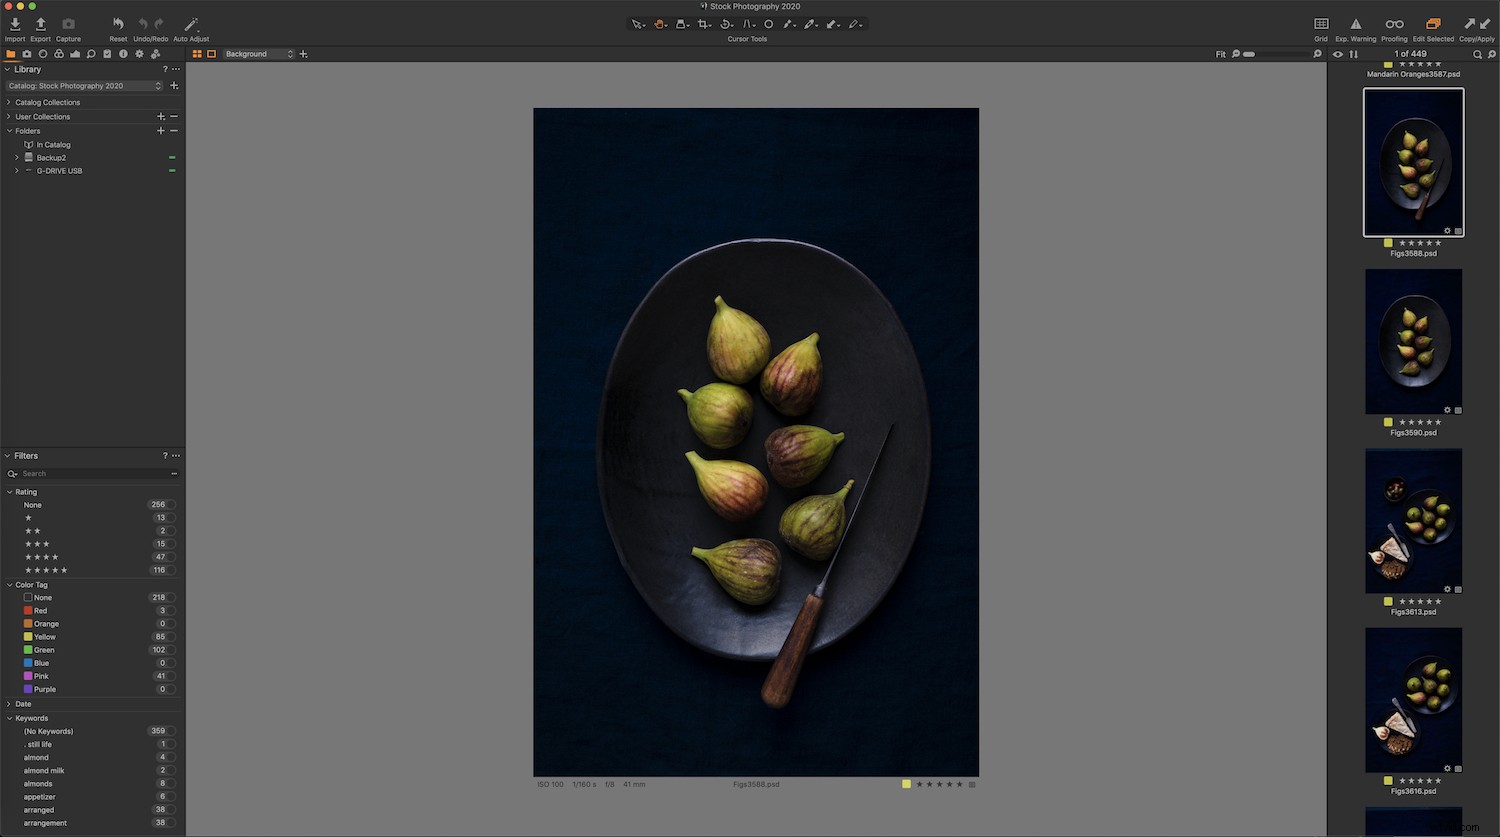Open the Catalog: Stock Photography 2020 selector
The width and height of the screenshot is (1500, 837).
(84, 86)
